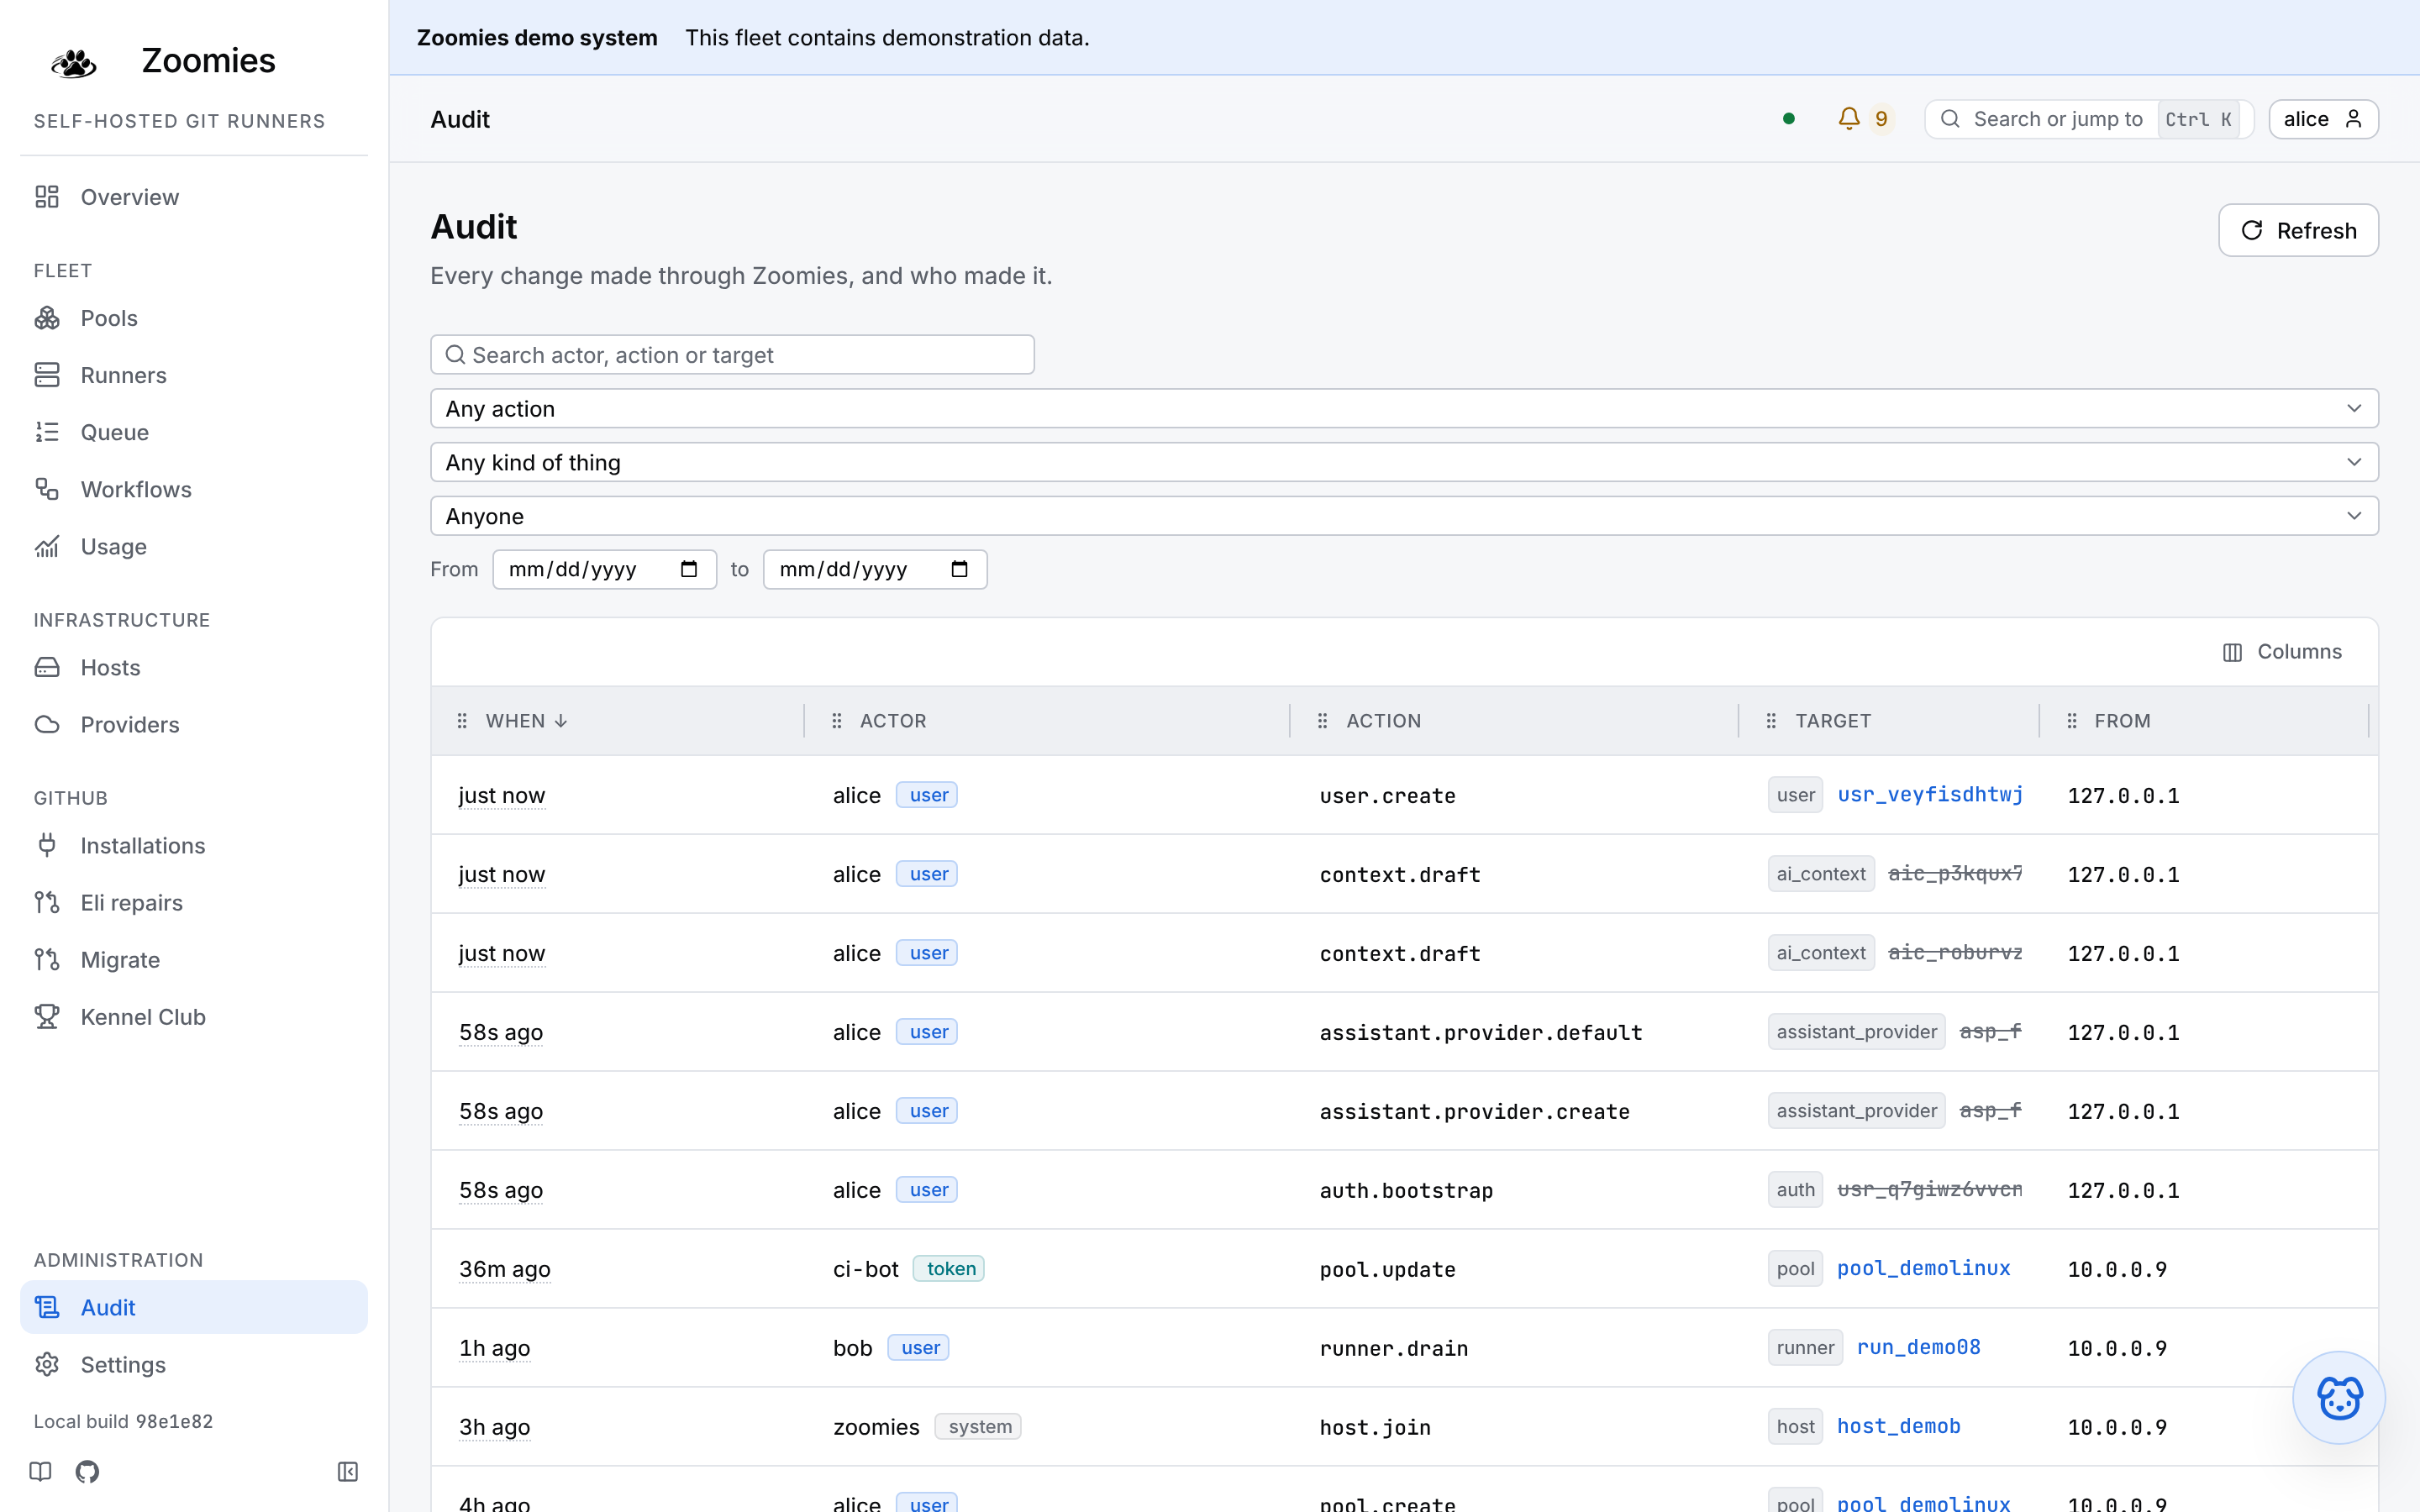This screenshot has width=2420, height=1512.
Task: Open the to date calendar picker icon
Action: [x=959, y=569]
